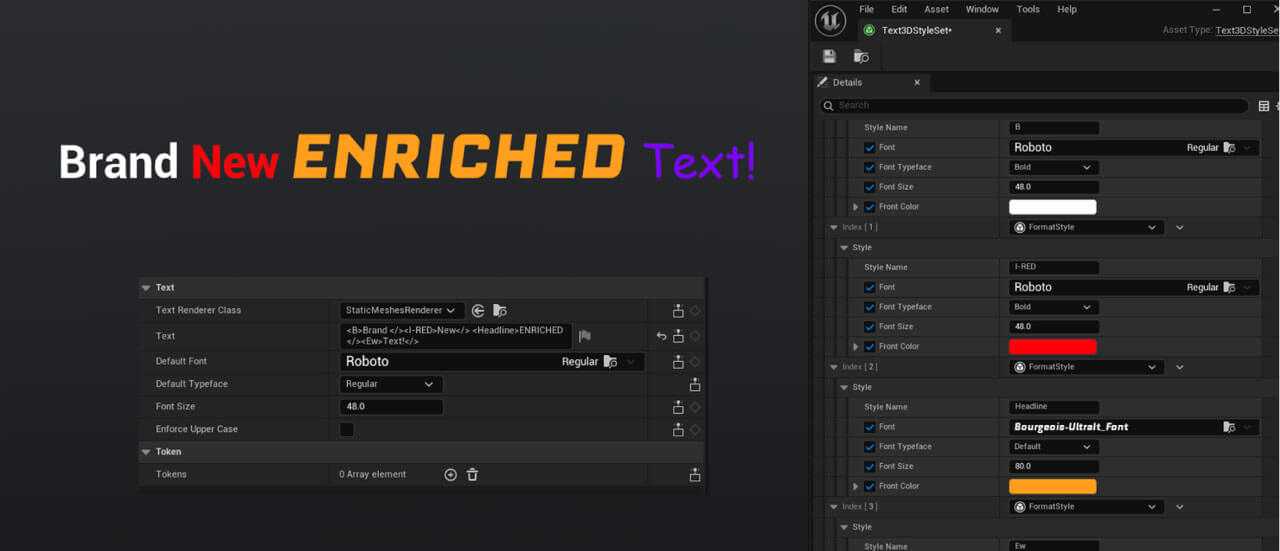The width and height of the screenshot is (1280, 551).
Task: Click the expose icon on Default Font row
Action: [678, 361]
